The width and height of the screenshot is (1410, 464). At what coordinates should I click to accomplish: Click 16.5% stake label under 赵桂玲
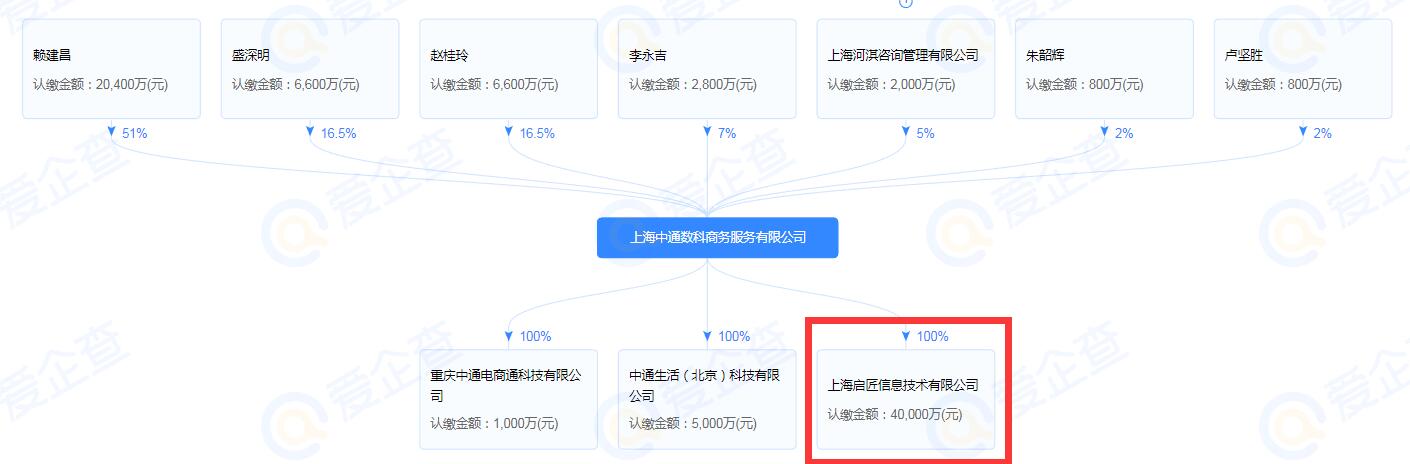(x=537, y=133)
